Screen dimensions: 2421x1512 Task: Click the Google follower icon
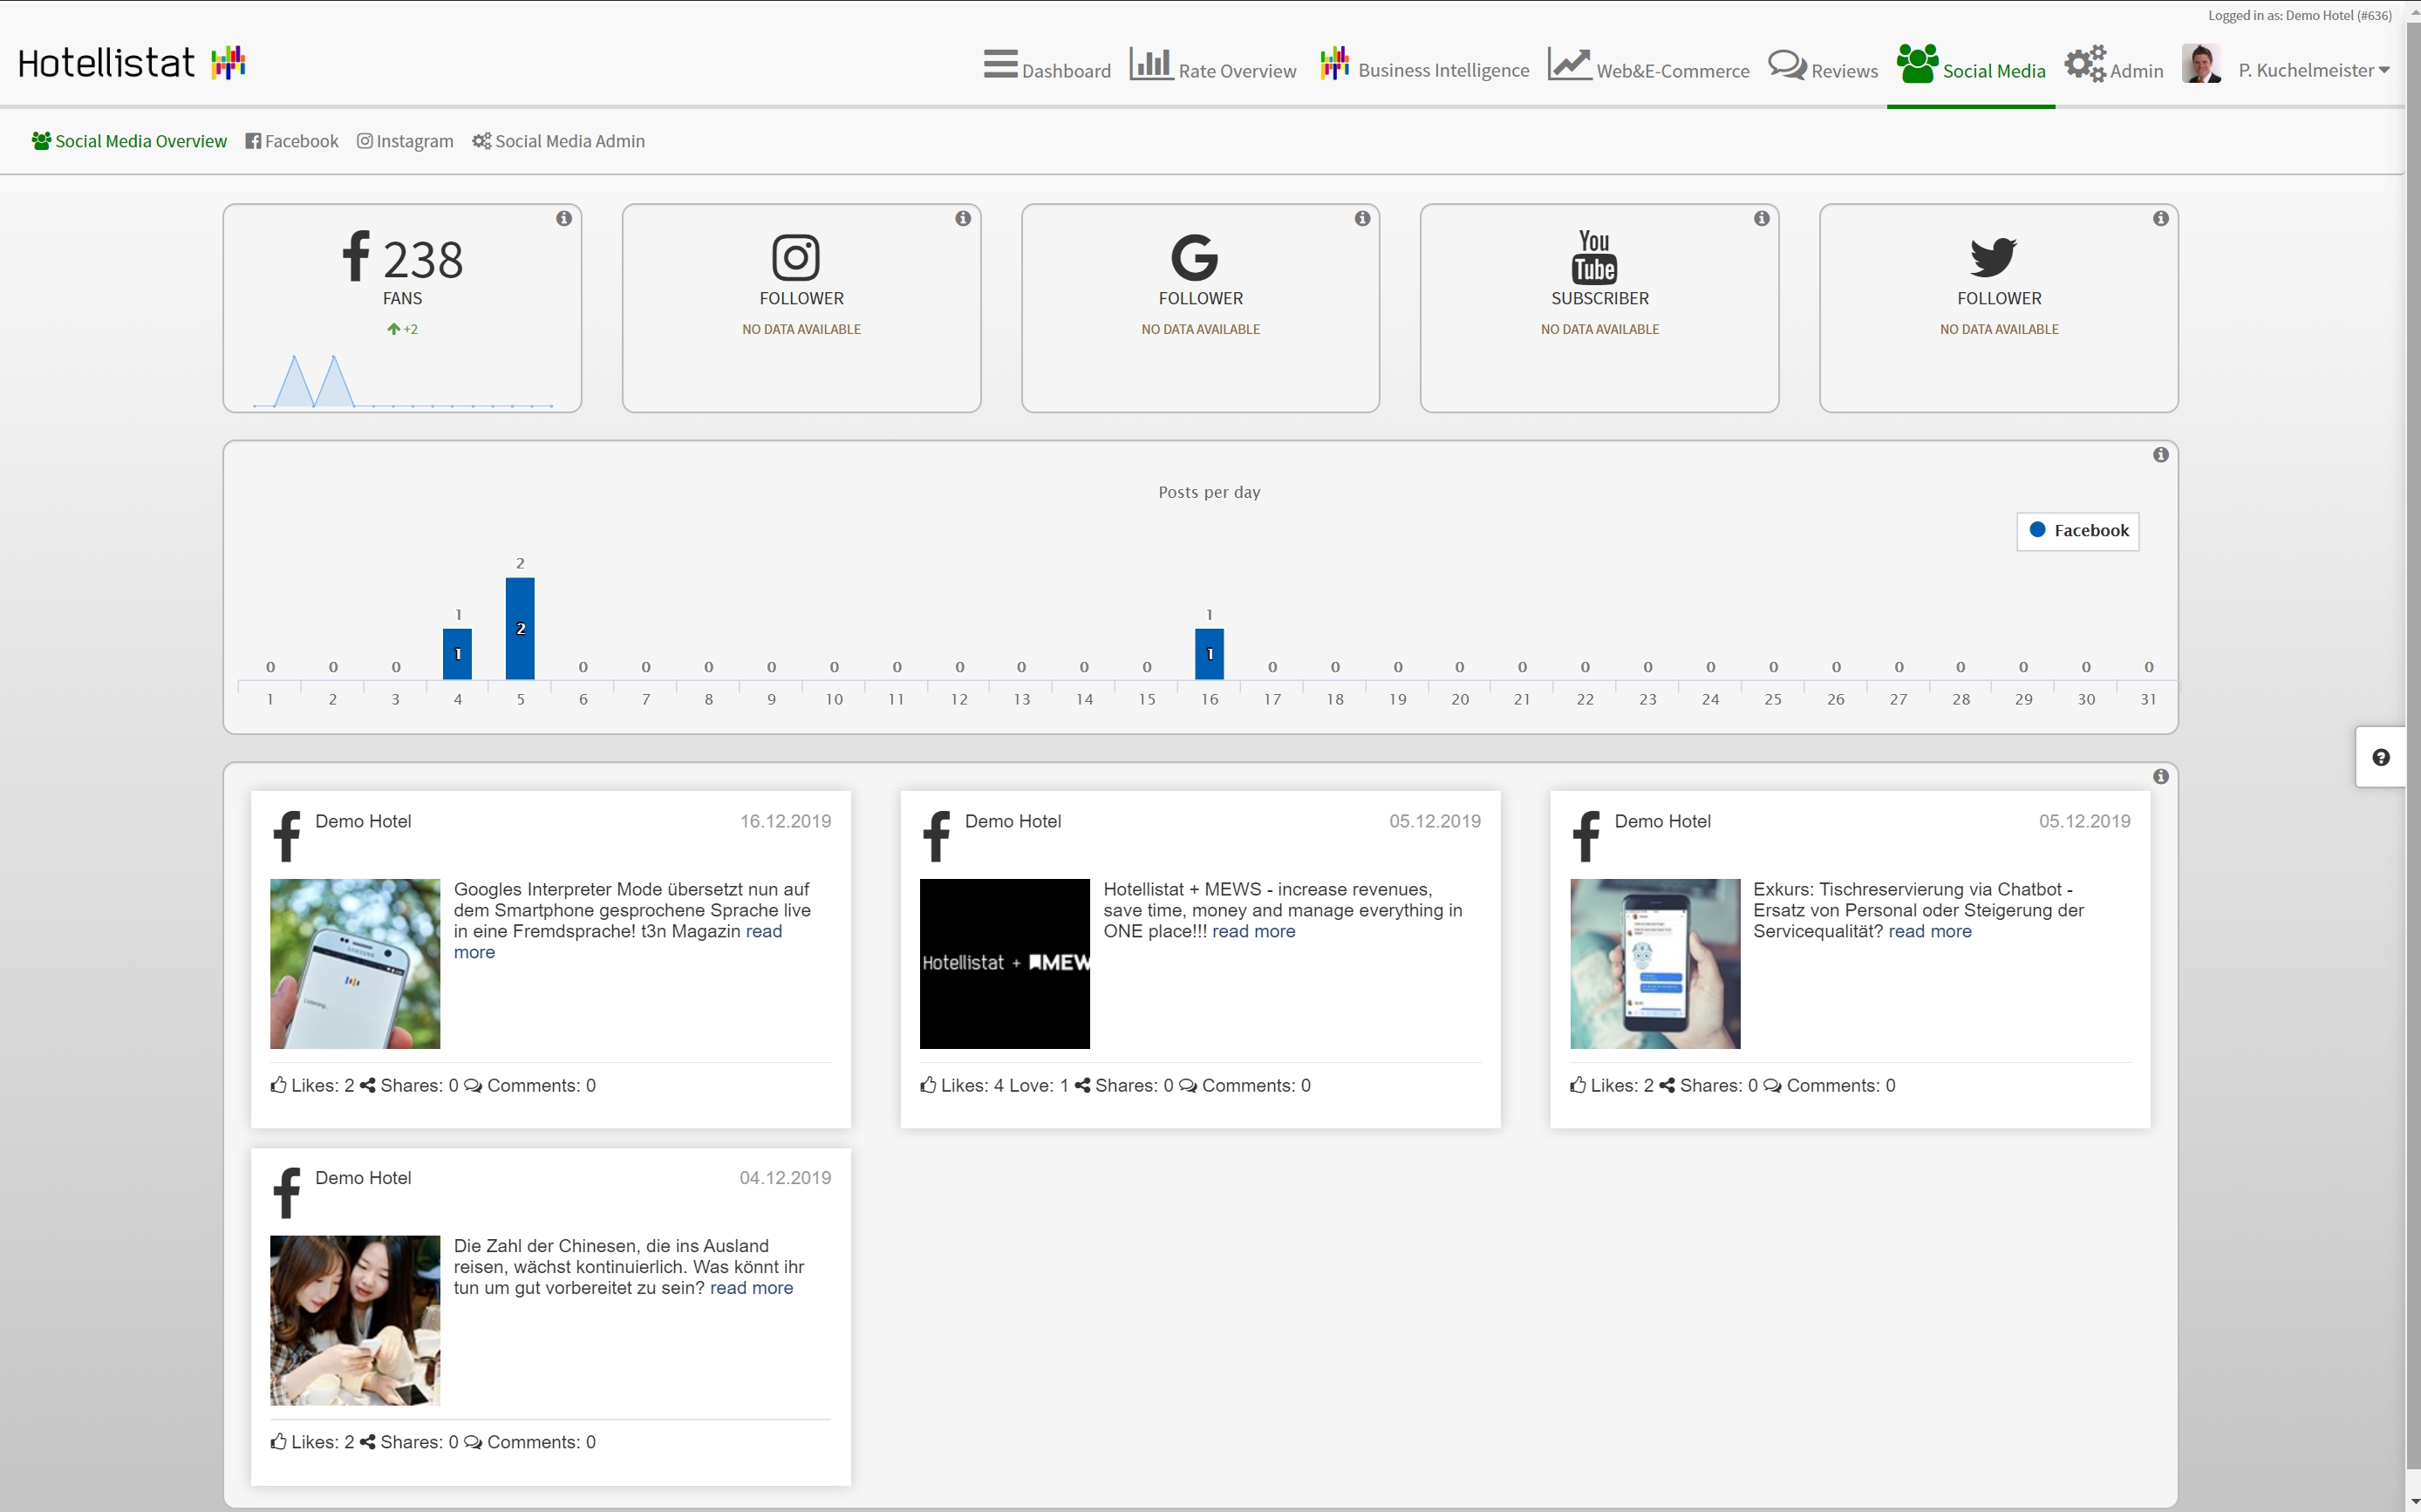pyautogui.click(x=1194, y=257)
